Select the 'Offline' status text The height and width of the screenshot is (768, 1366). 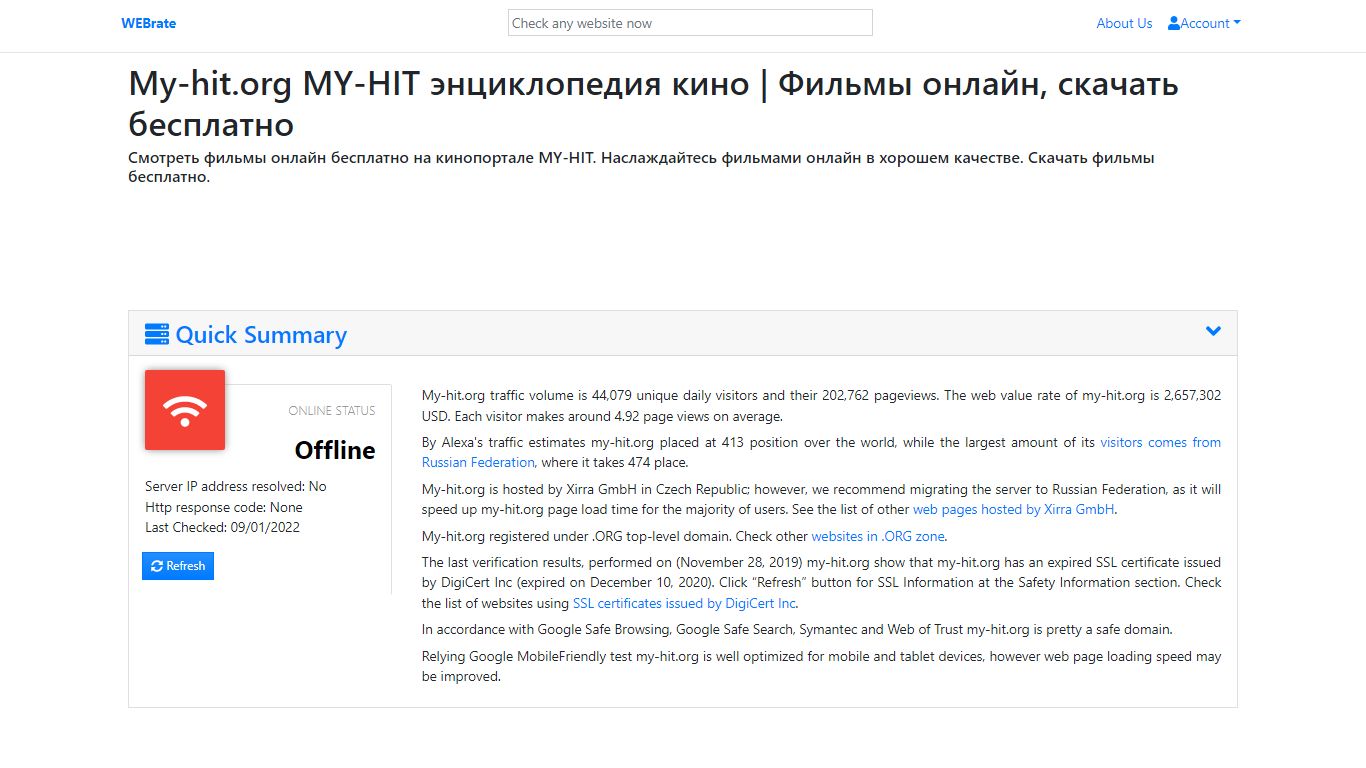335,450
